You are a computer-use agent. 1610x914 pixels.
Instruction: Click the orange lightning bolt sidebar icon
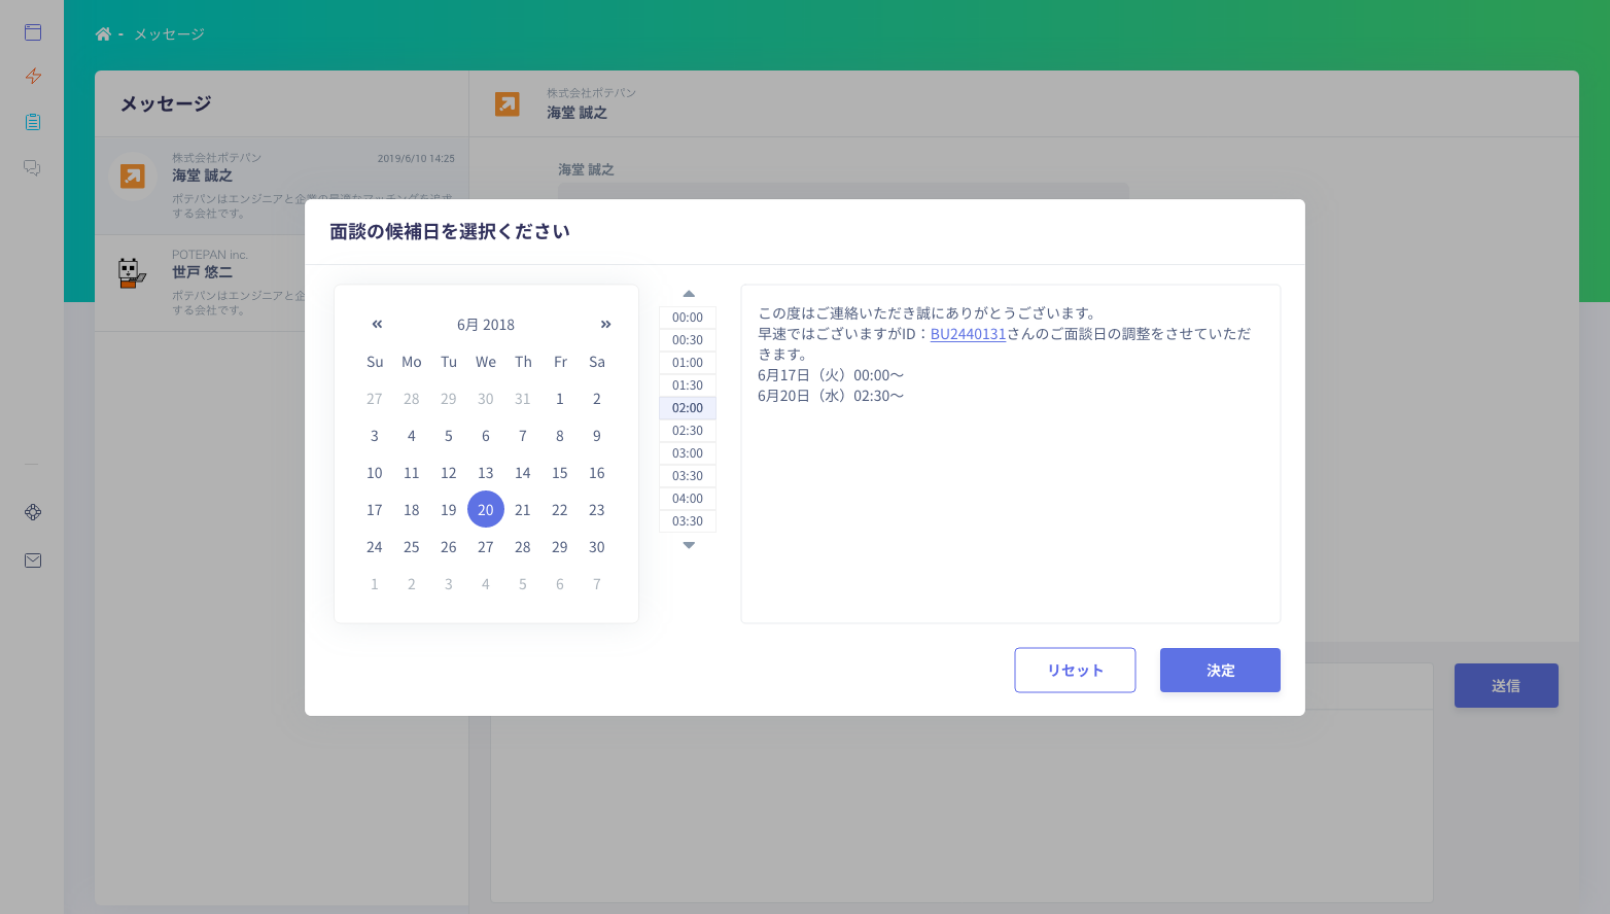[33, 76]
